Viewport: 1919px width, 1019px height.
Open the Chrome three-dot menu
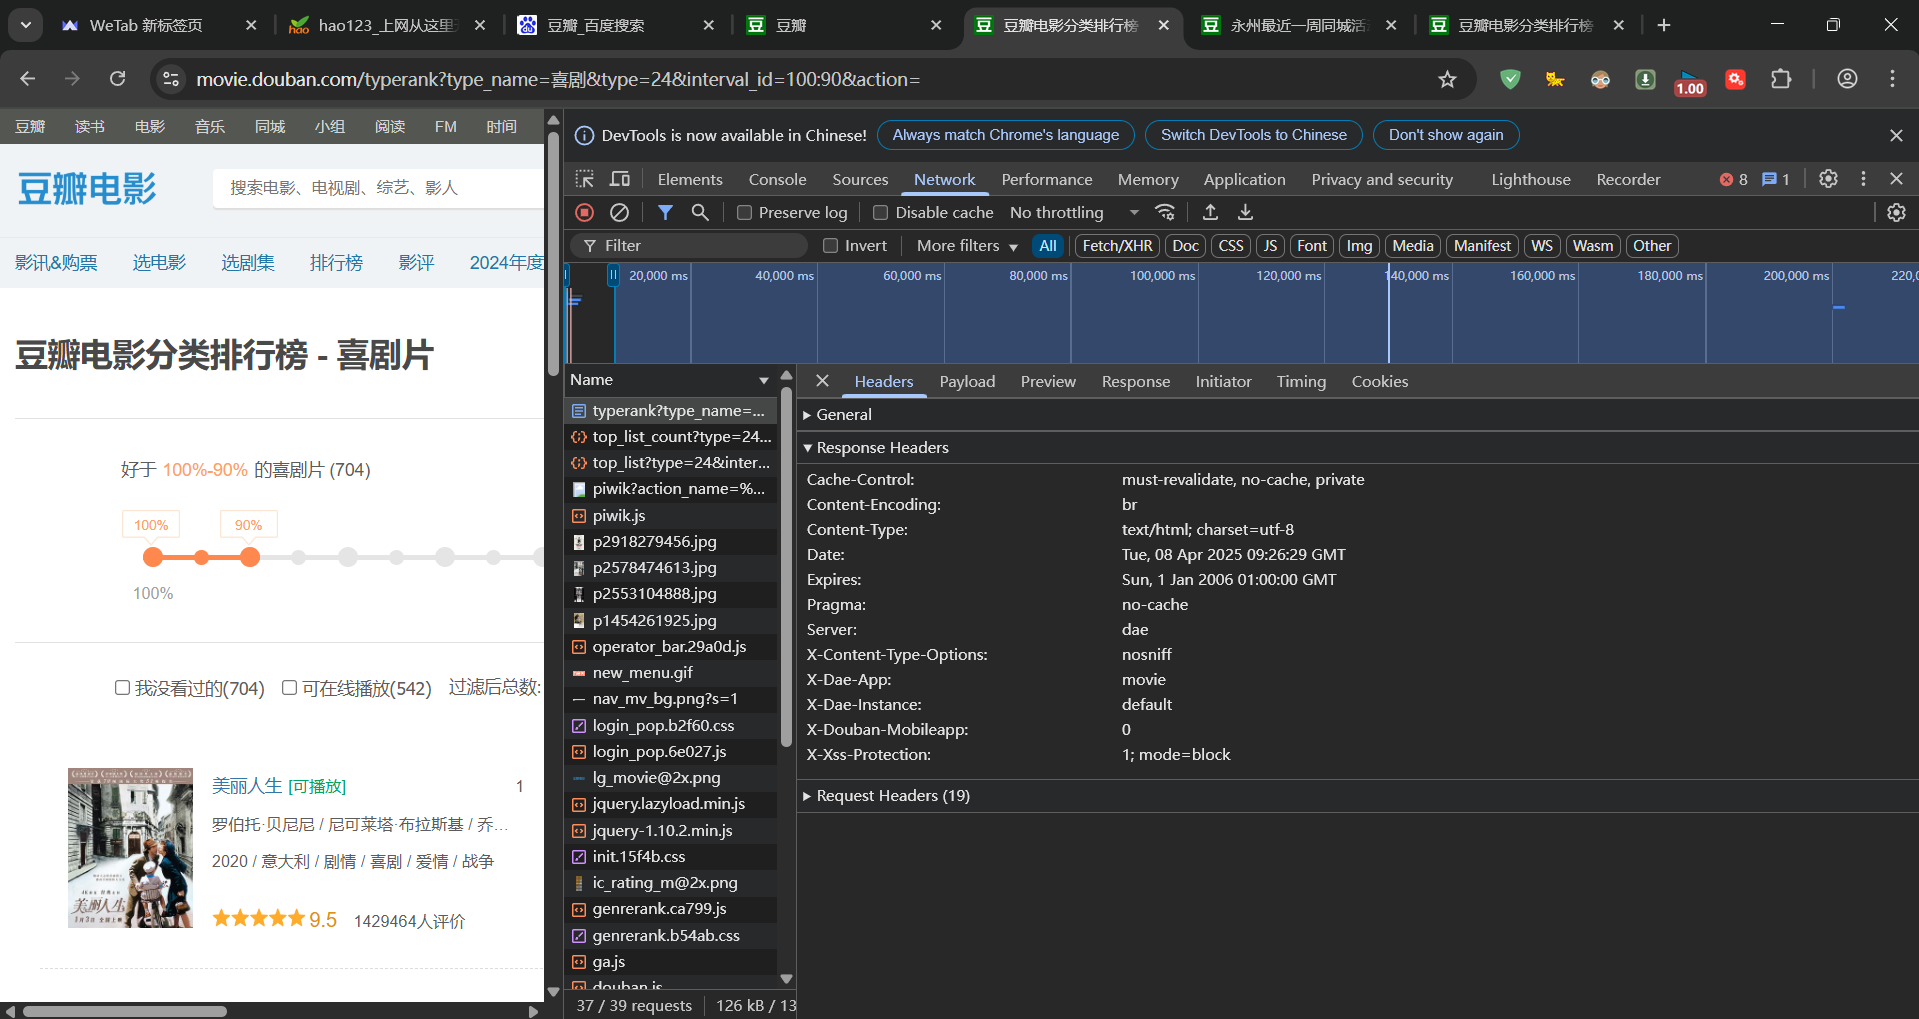point(1892,79)
